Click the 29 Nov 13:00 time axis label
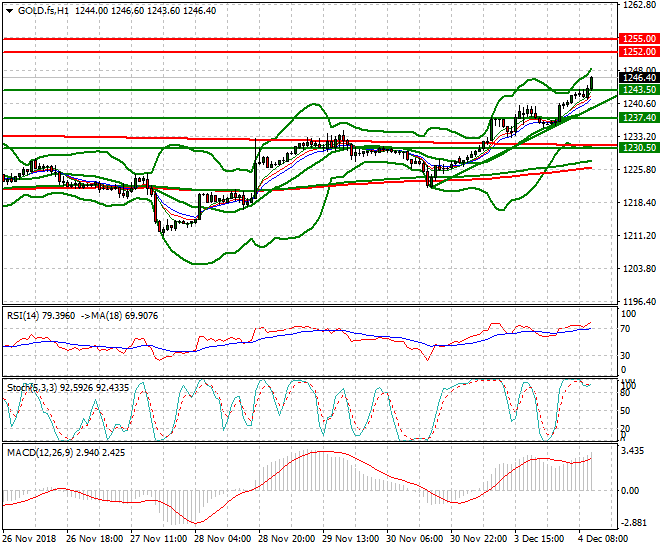Image resolution: width=660 pixels, height=550 pixels. click(351, 539)
